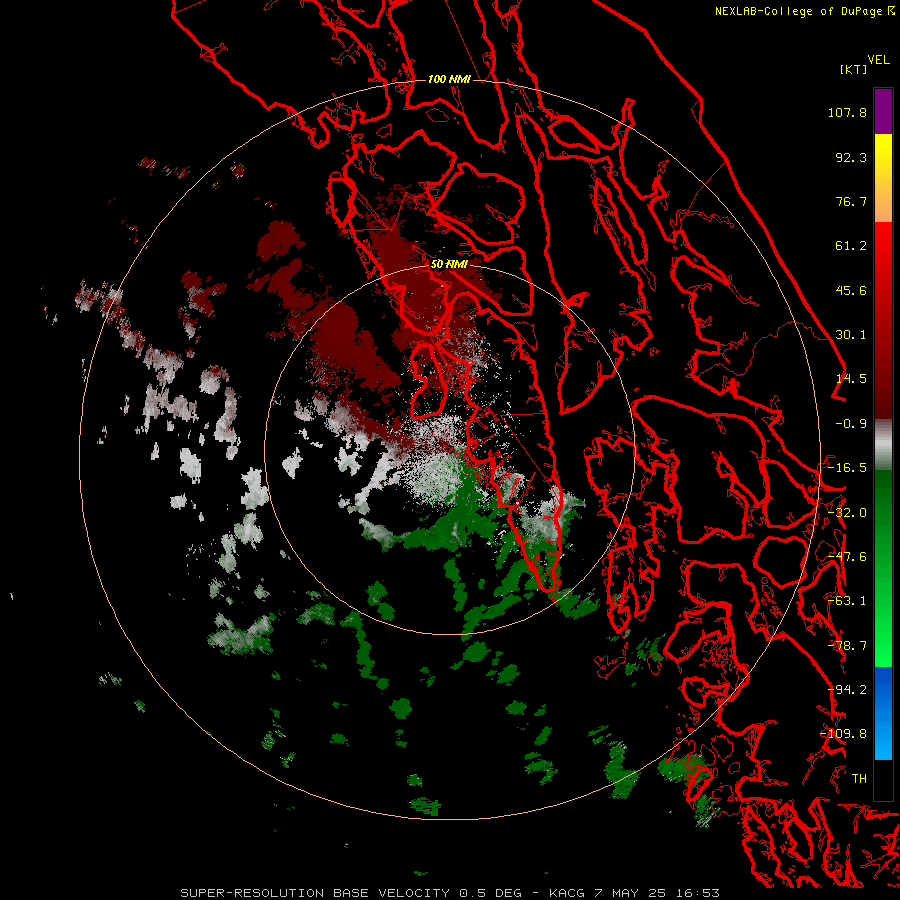Select the 30.1 scale value

851,335
